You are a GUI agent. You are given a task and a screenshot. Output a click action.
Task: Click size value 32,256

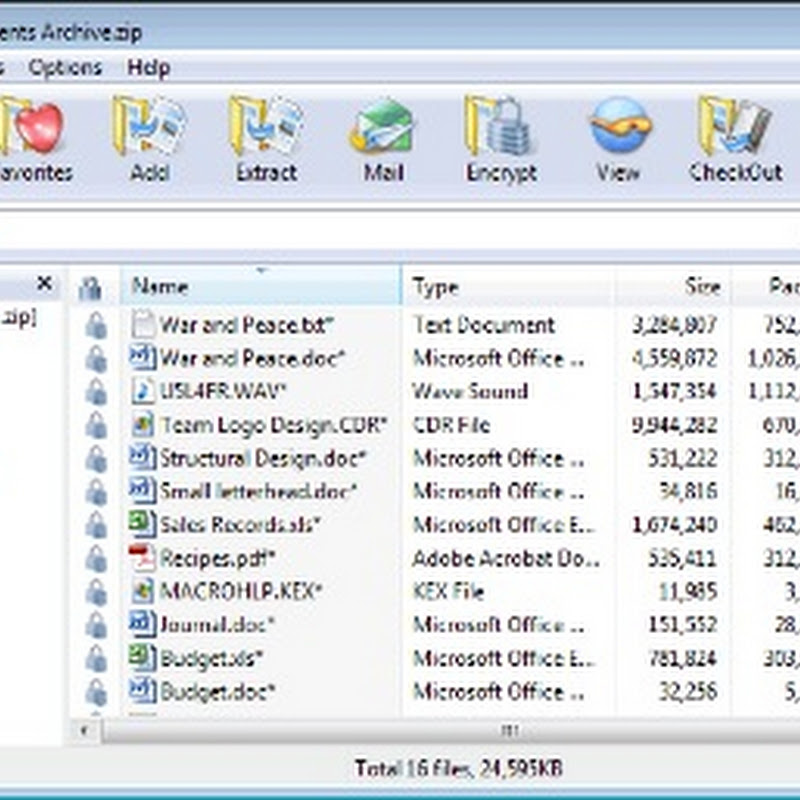[x=688, y=692]
